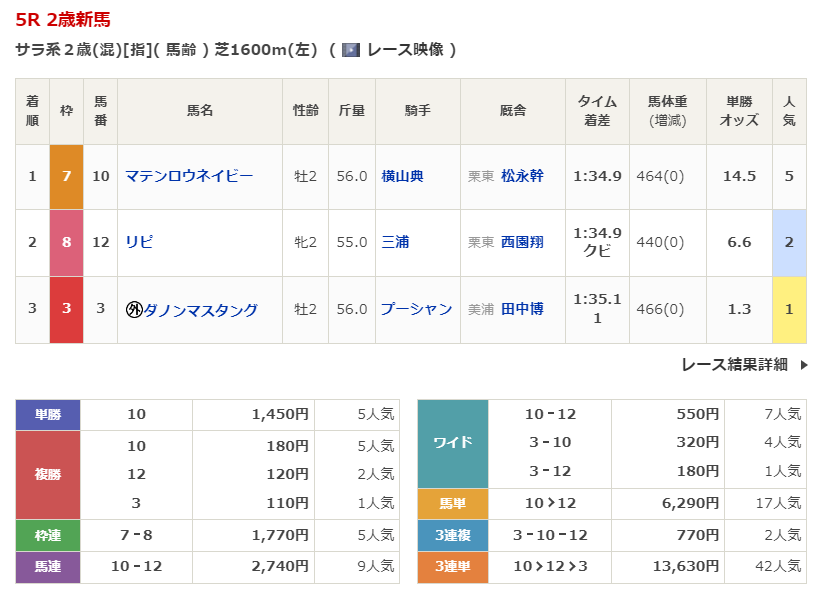
Task: Open jockey 三浦 profile
Action: [x=395, y=242]
